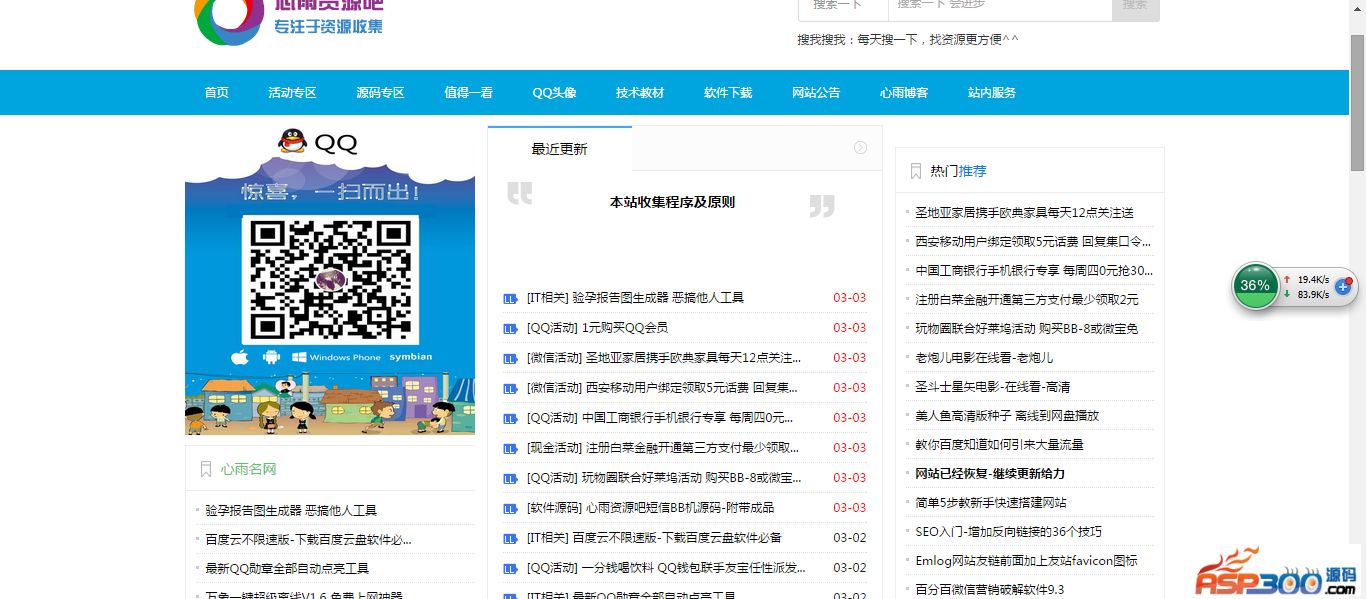Screen dimensions: 1366x599
Task: Click blue tag icon before 1元购买QQ会员
Action: (x=510, y=328)
